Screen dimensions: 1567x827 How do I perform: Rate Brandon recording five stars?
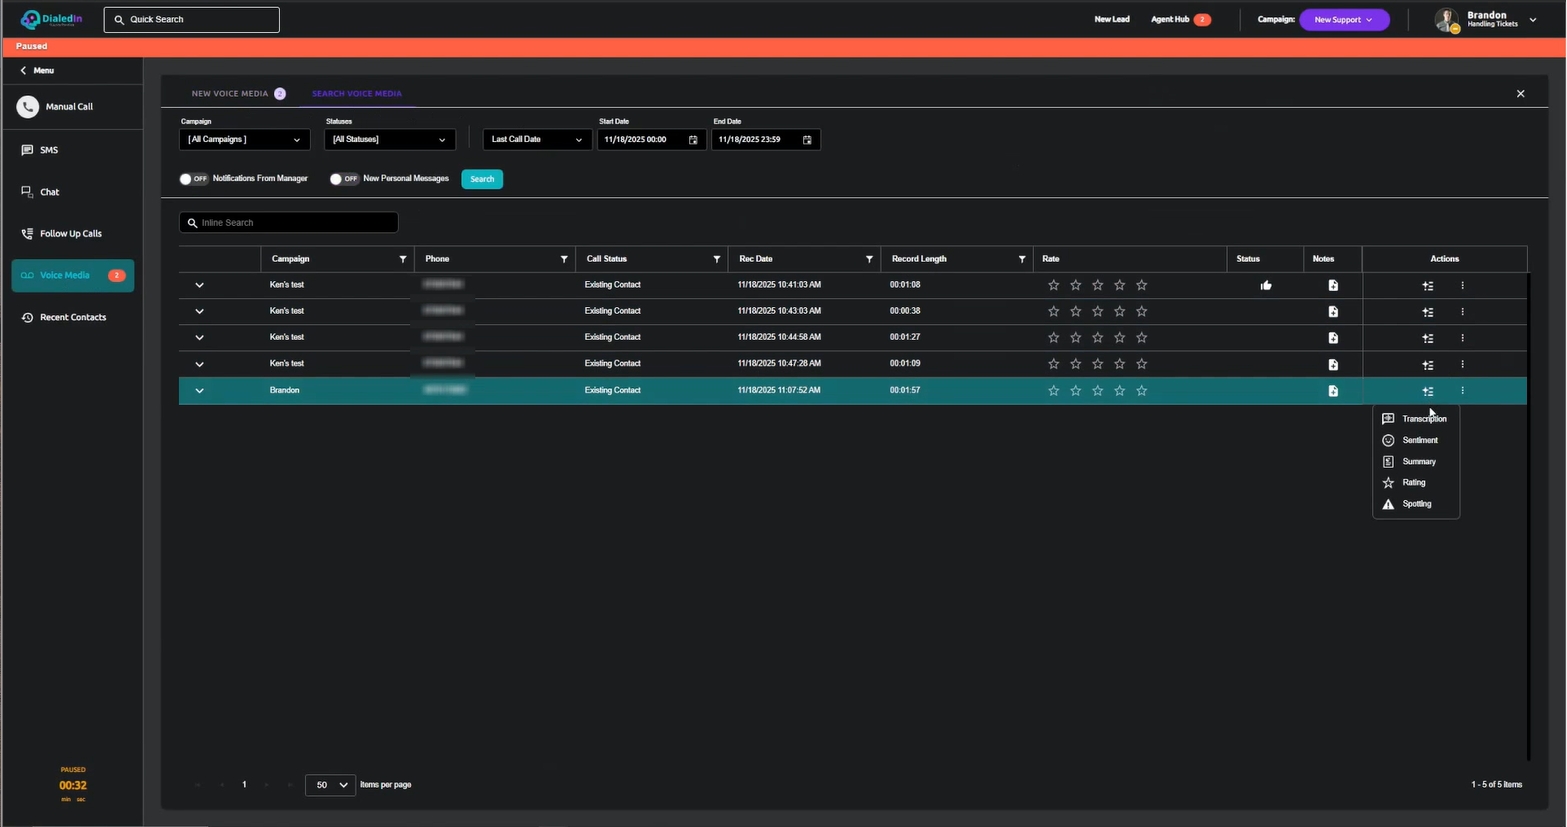click(1142, 391)
